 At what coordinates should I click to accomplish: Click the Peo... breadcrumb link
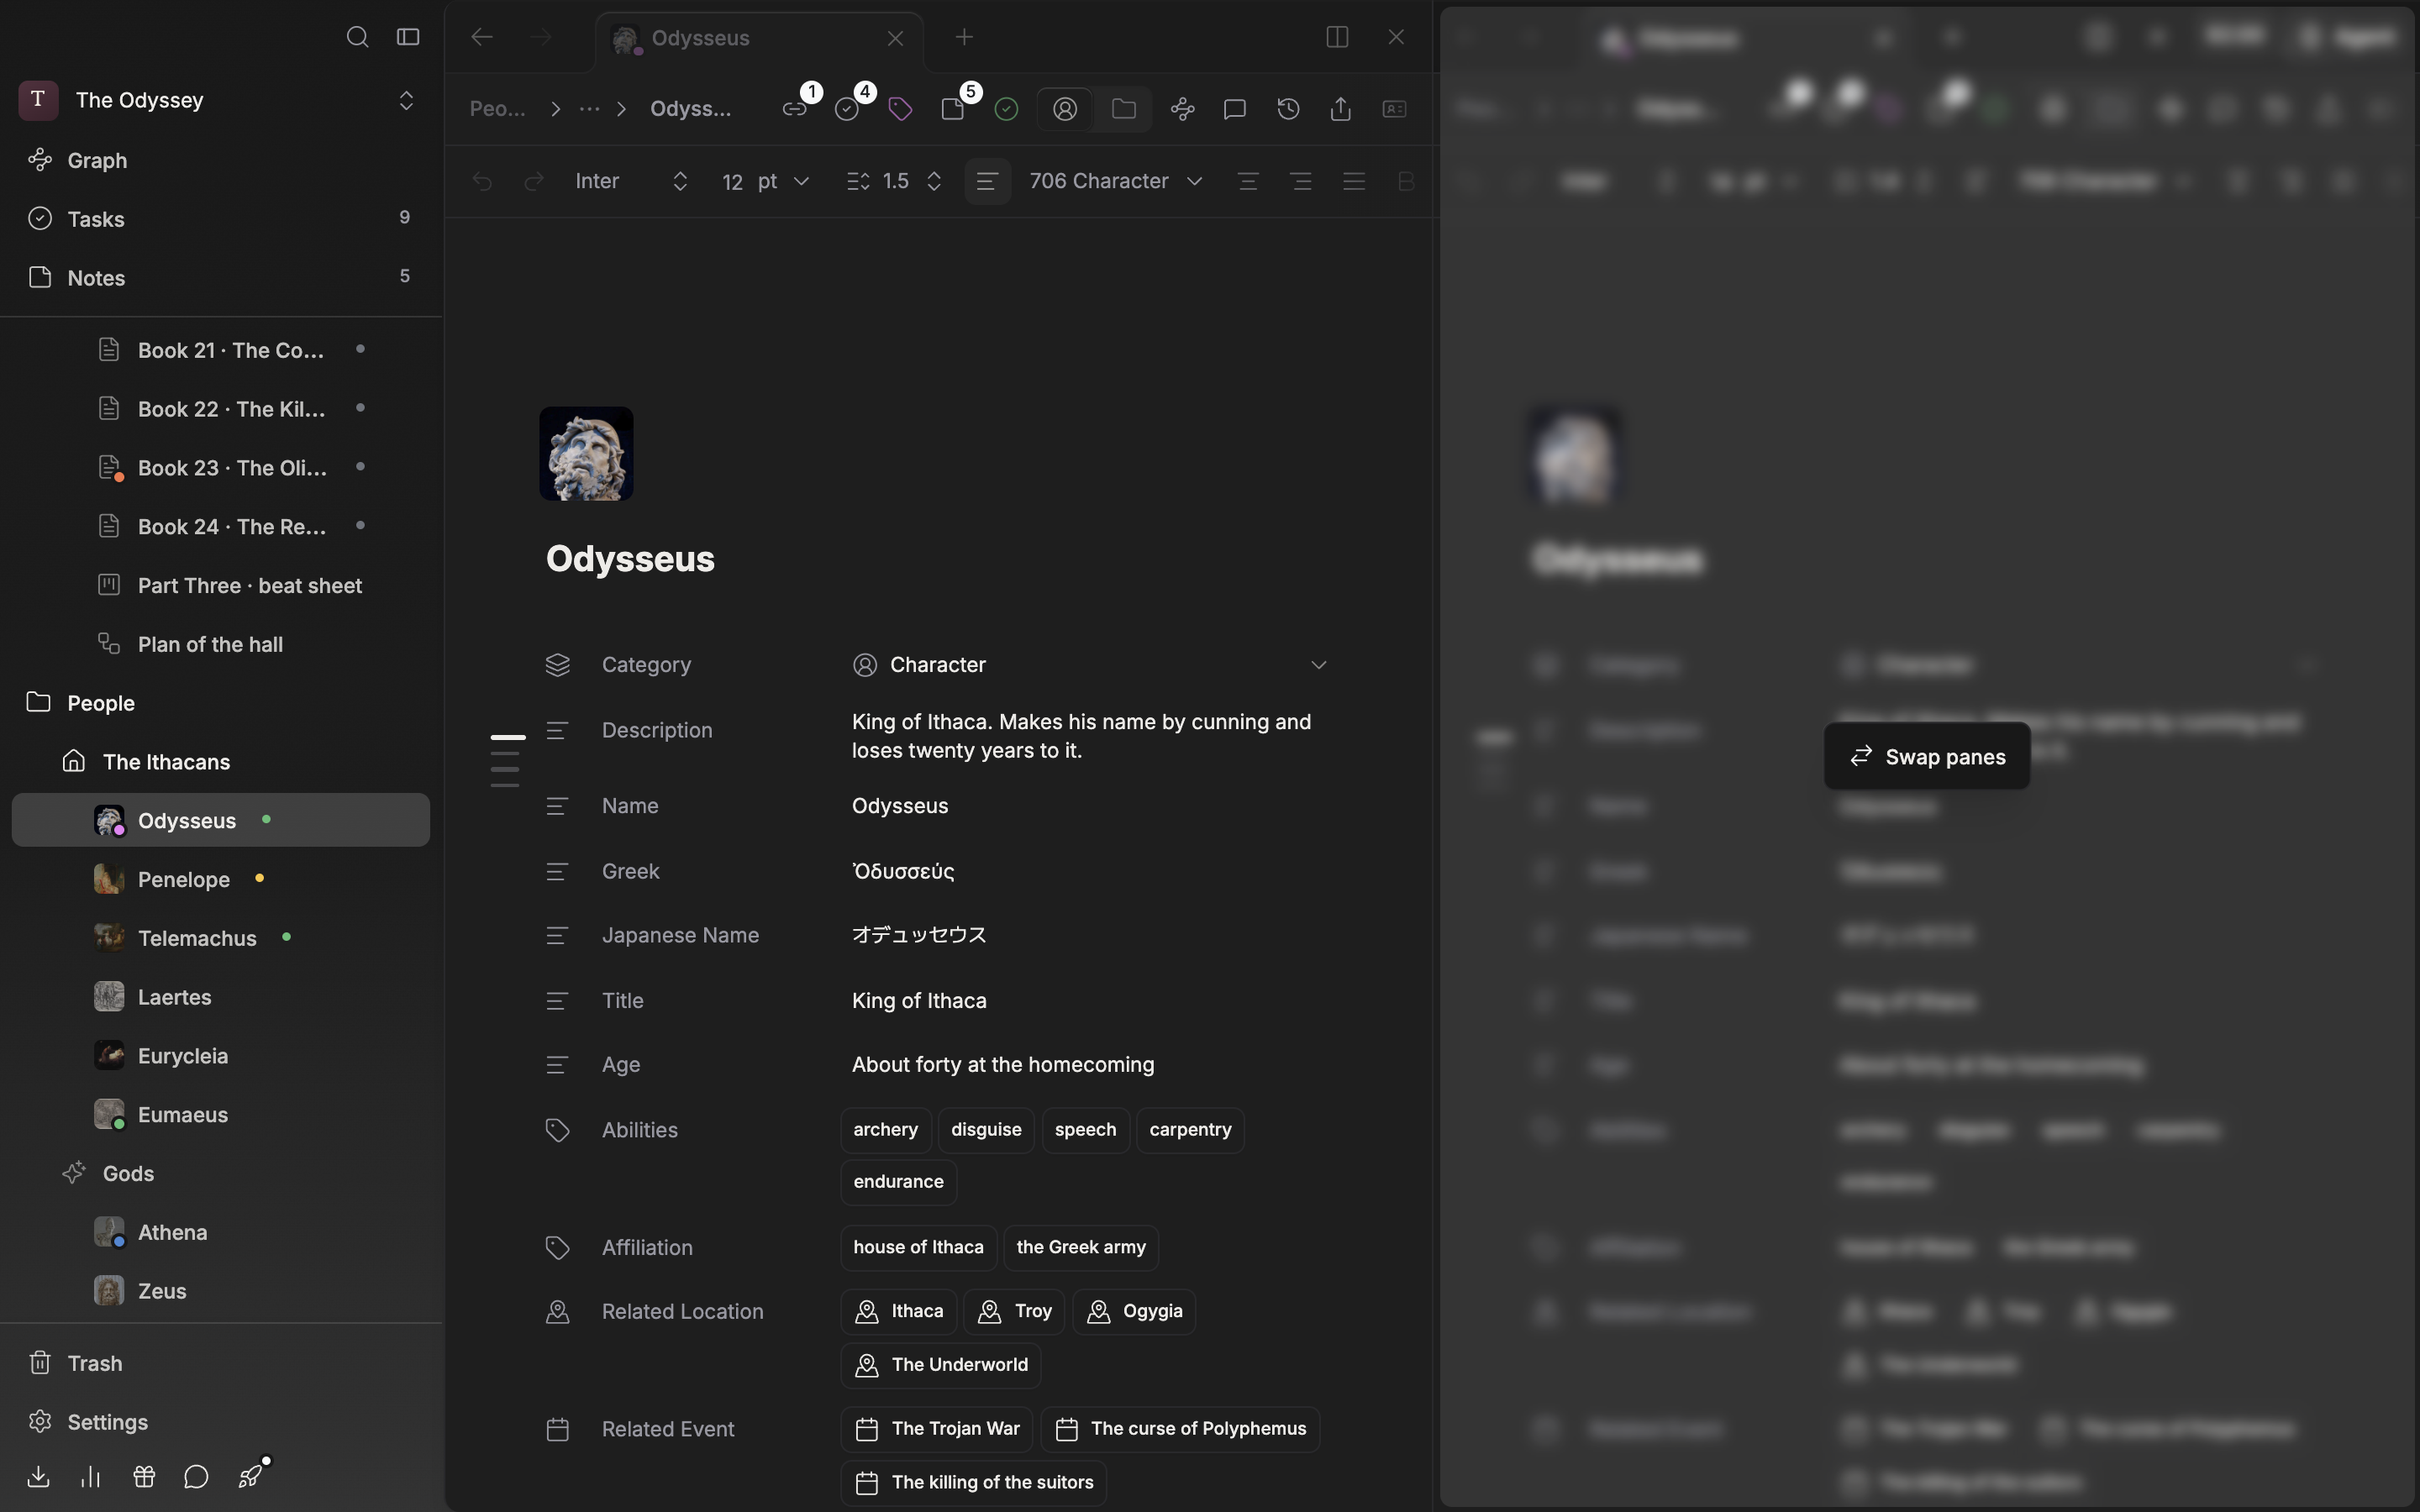(x=498, y=109)
